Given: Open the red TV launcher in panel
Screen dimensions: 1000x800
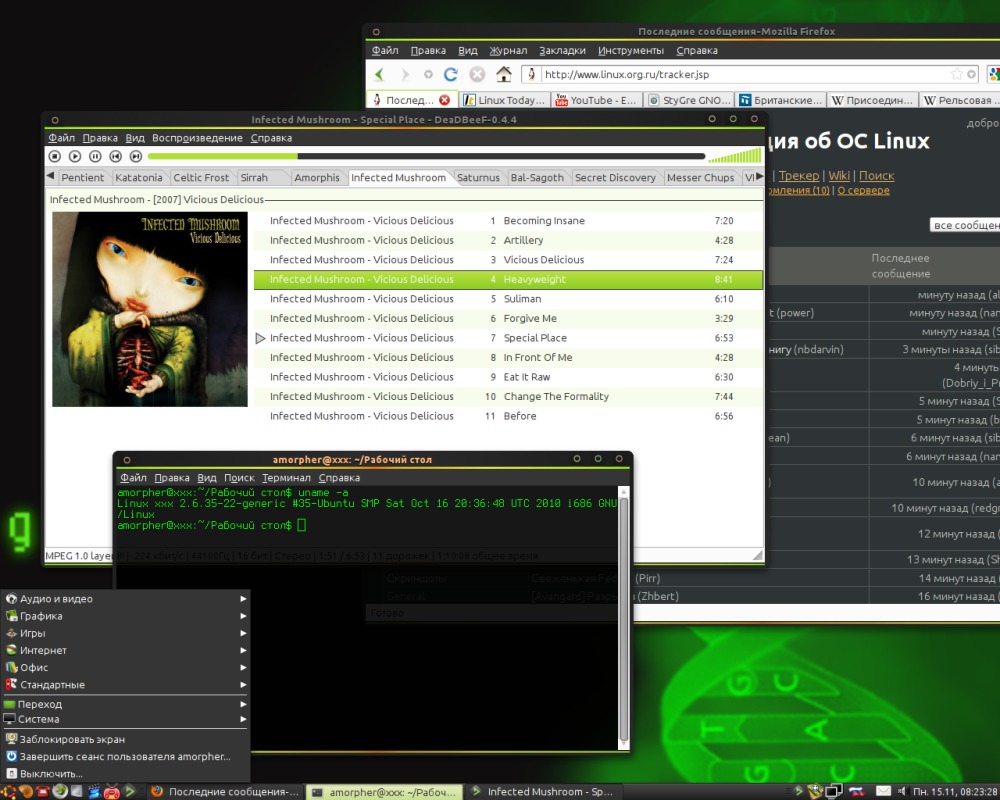Looking at the screenshot, I should coord(112,792).
